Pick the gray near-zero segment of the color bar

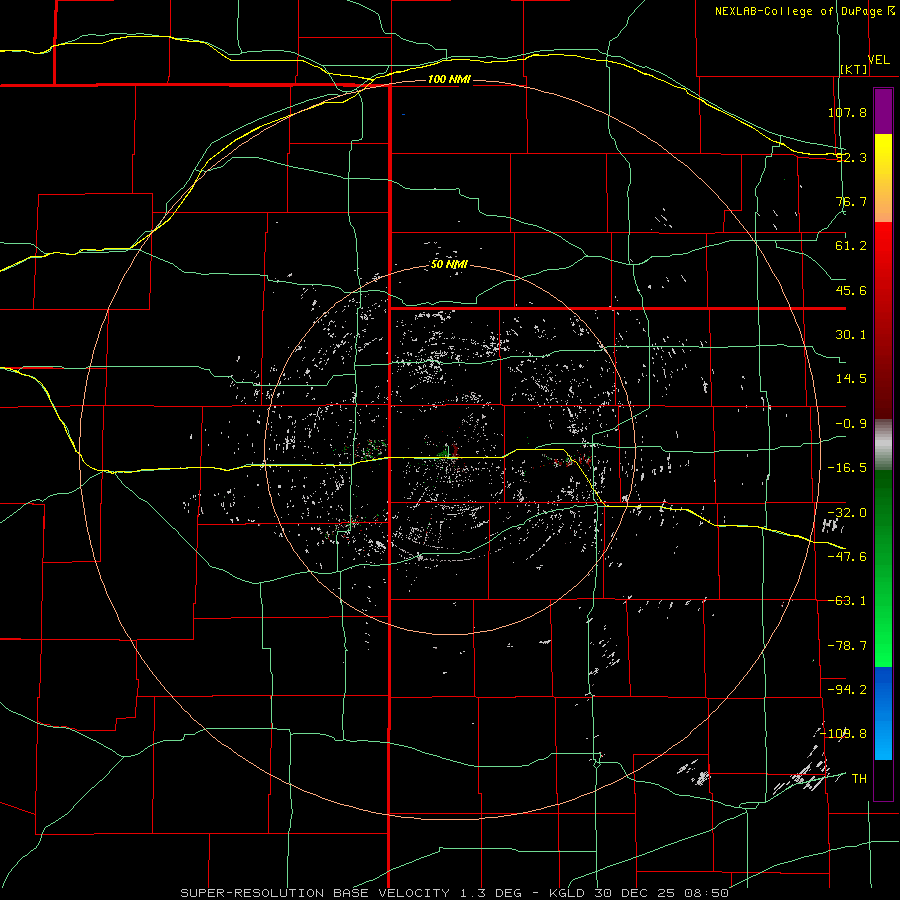(x=883, y=445)
